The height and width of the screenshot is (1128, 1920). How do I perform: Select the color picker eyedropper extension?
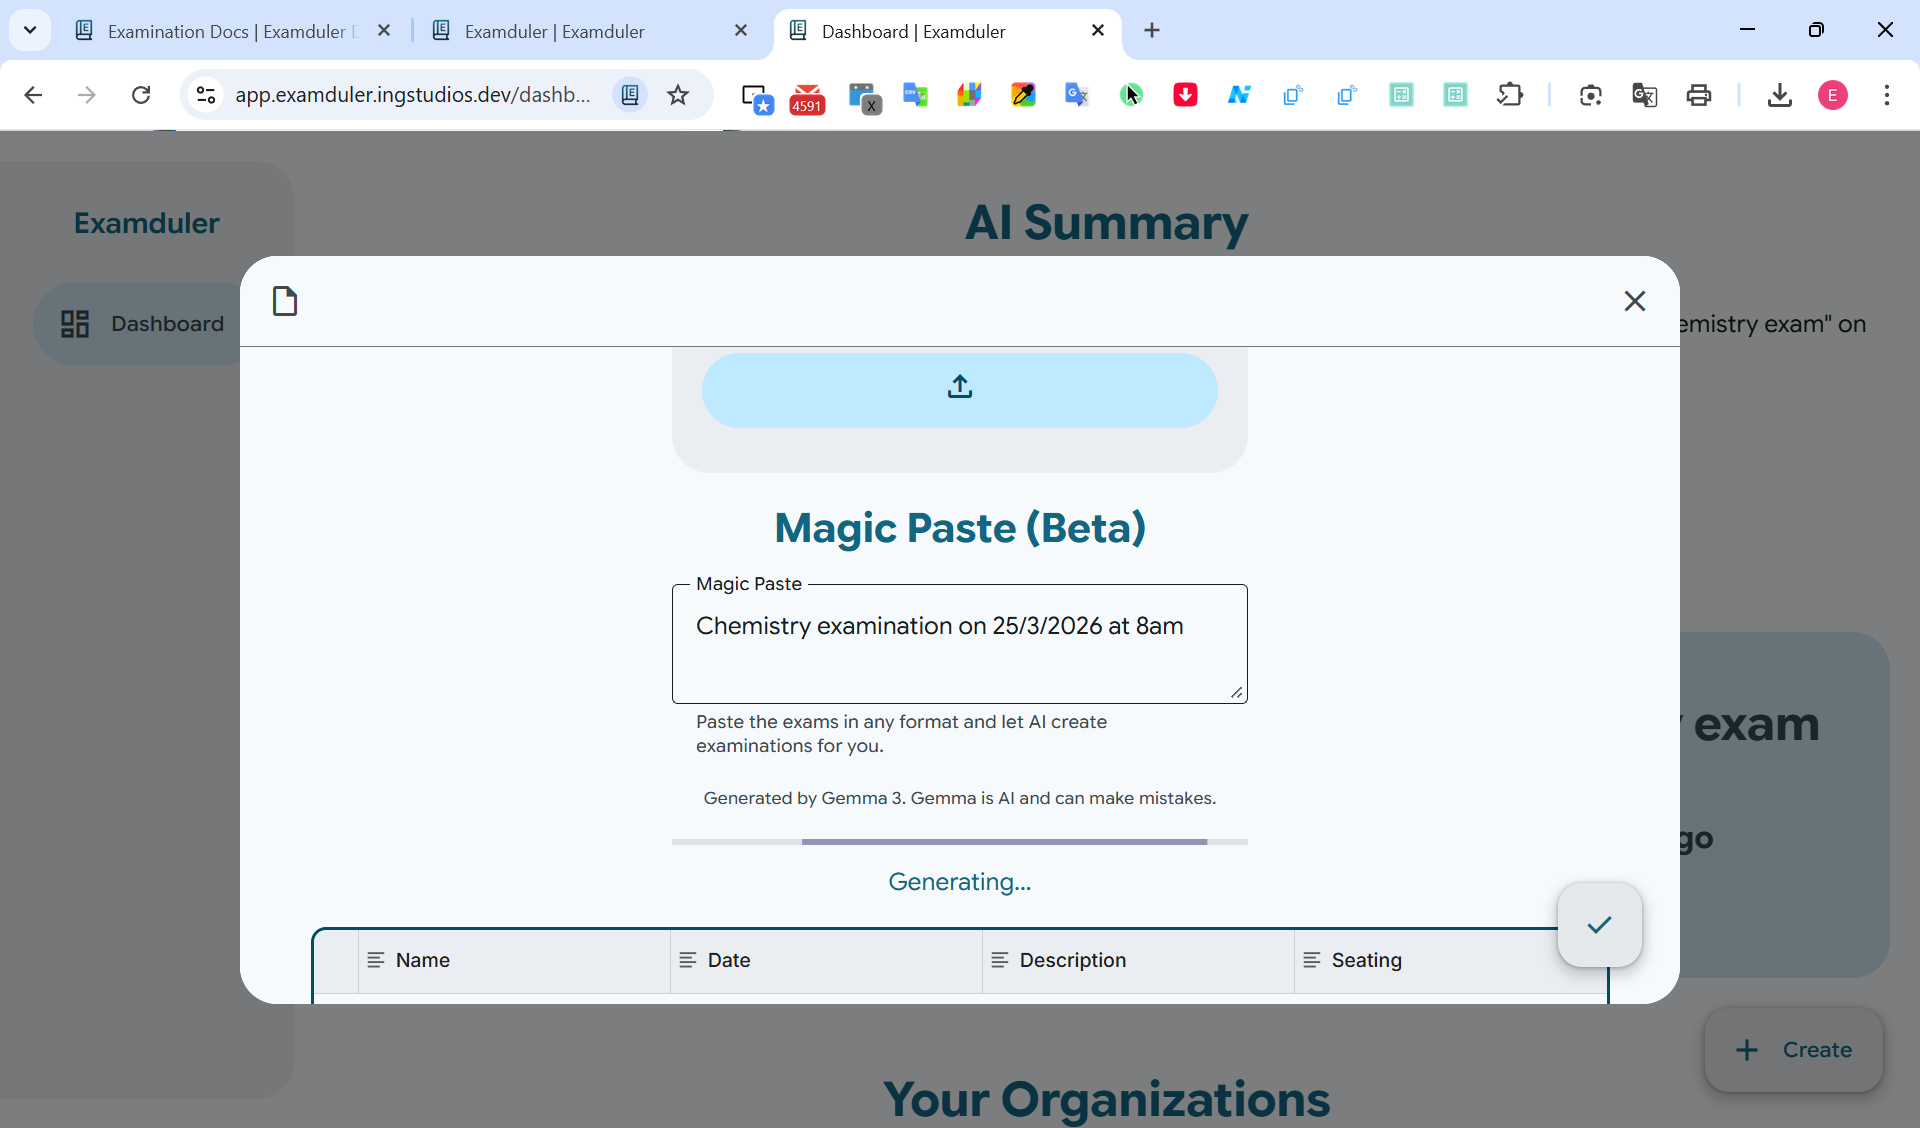[1024, 95]
